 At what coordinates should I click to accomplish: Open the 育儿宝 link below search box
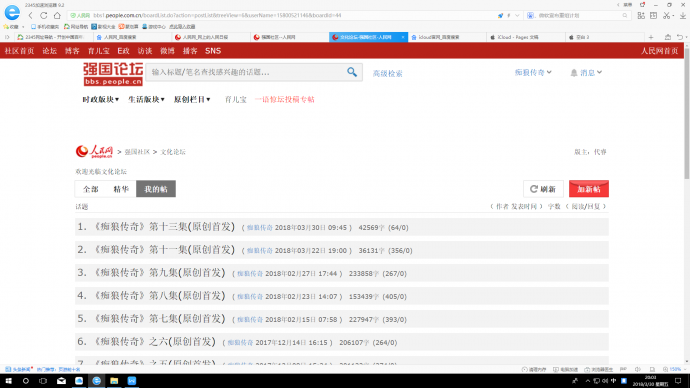click(x=236, y=99)
